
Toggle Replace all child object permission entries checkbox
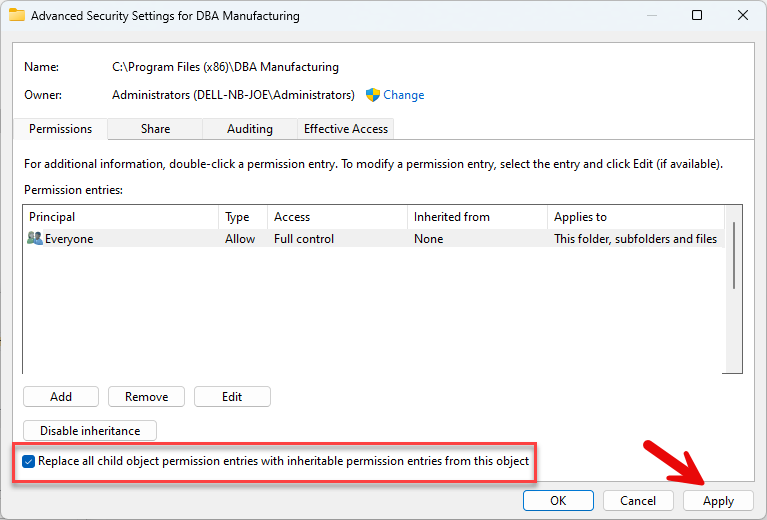tap(28, 461)
